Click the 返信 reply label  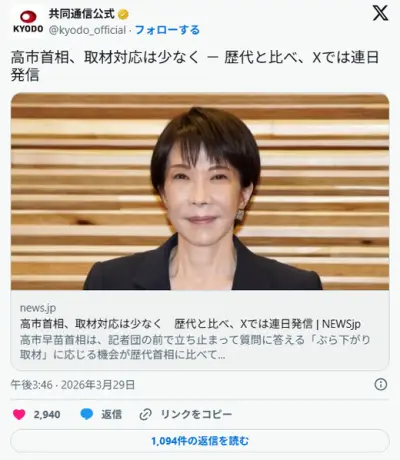(x=112, y=414)
